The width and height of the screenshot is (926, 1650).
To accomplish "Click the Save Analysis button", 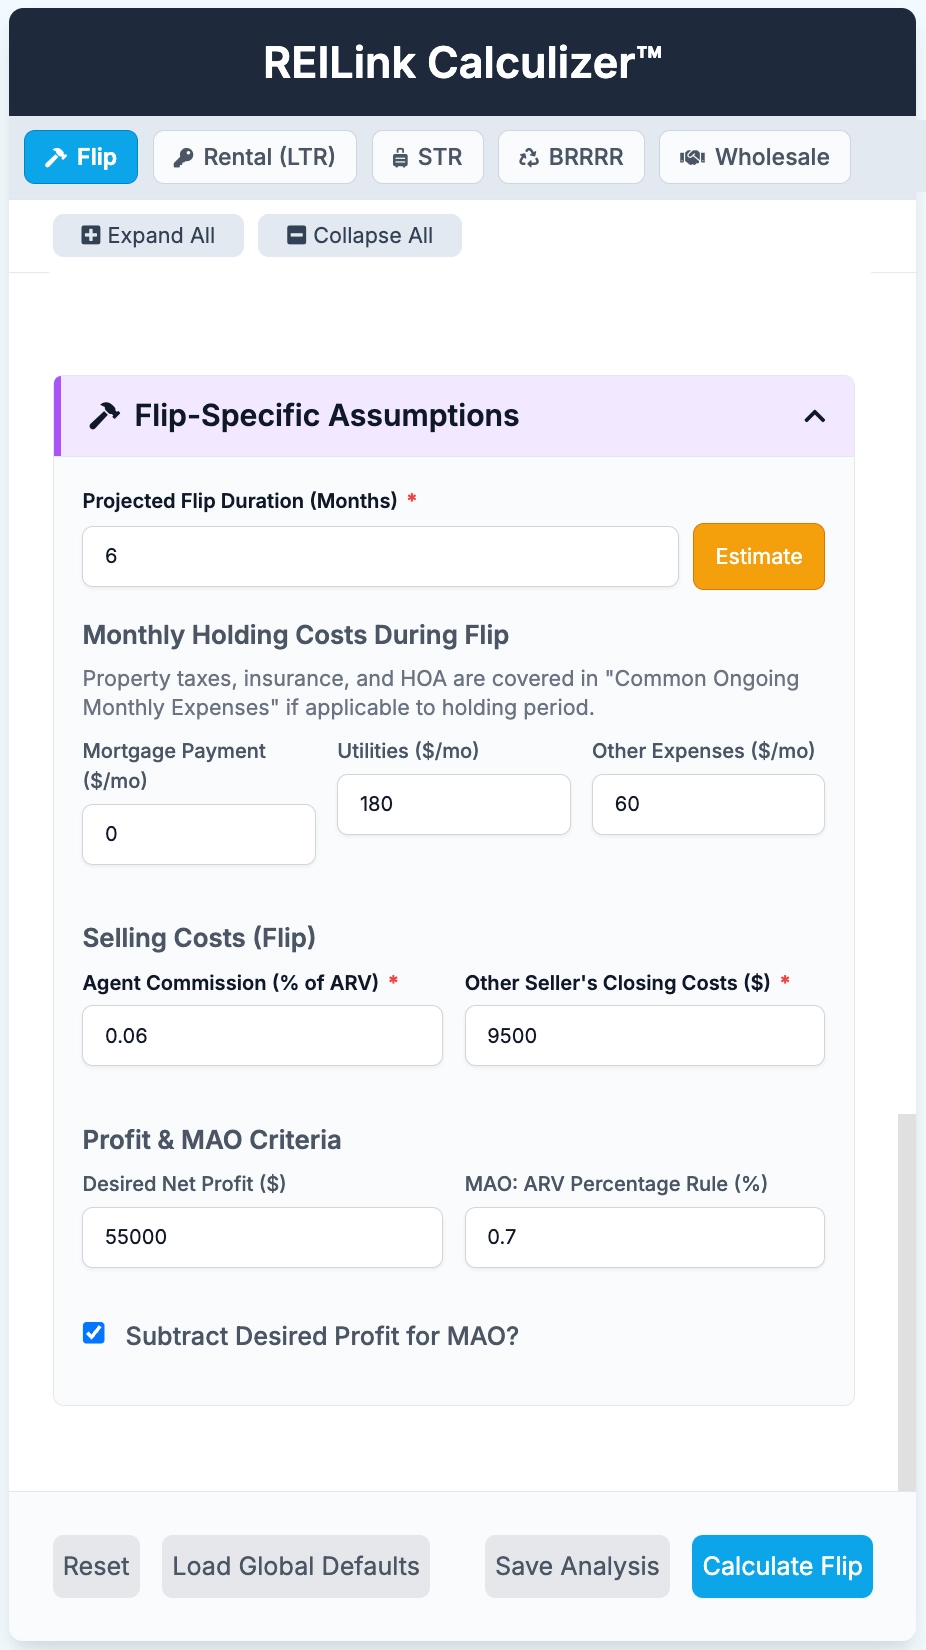I will (576, 1566).
